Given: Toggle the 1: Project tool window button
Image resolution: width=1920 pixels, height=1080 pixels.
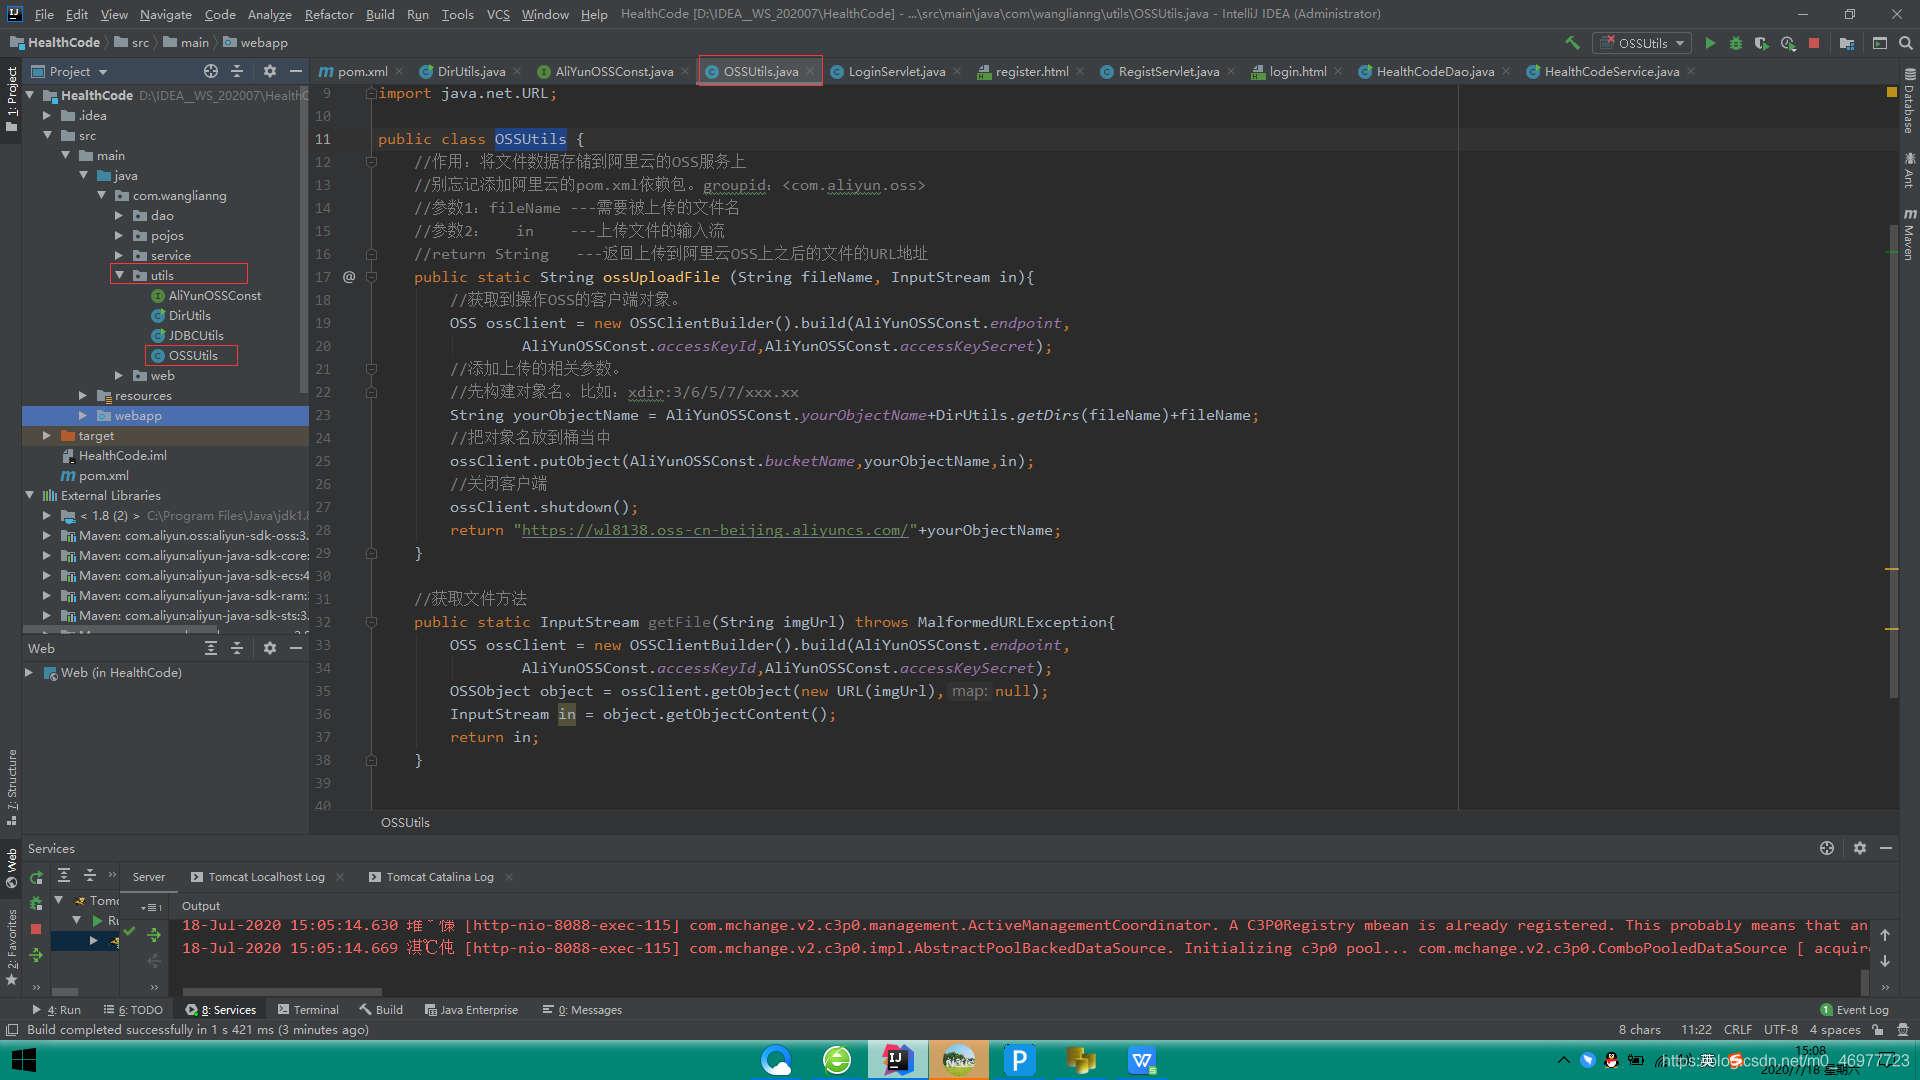Looking at the screenshot, I should (x=12, y=99).
